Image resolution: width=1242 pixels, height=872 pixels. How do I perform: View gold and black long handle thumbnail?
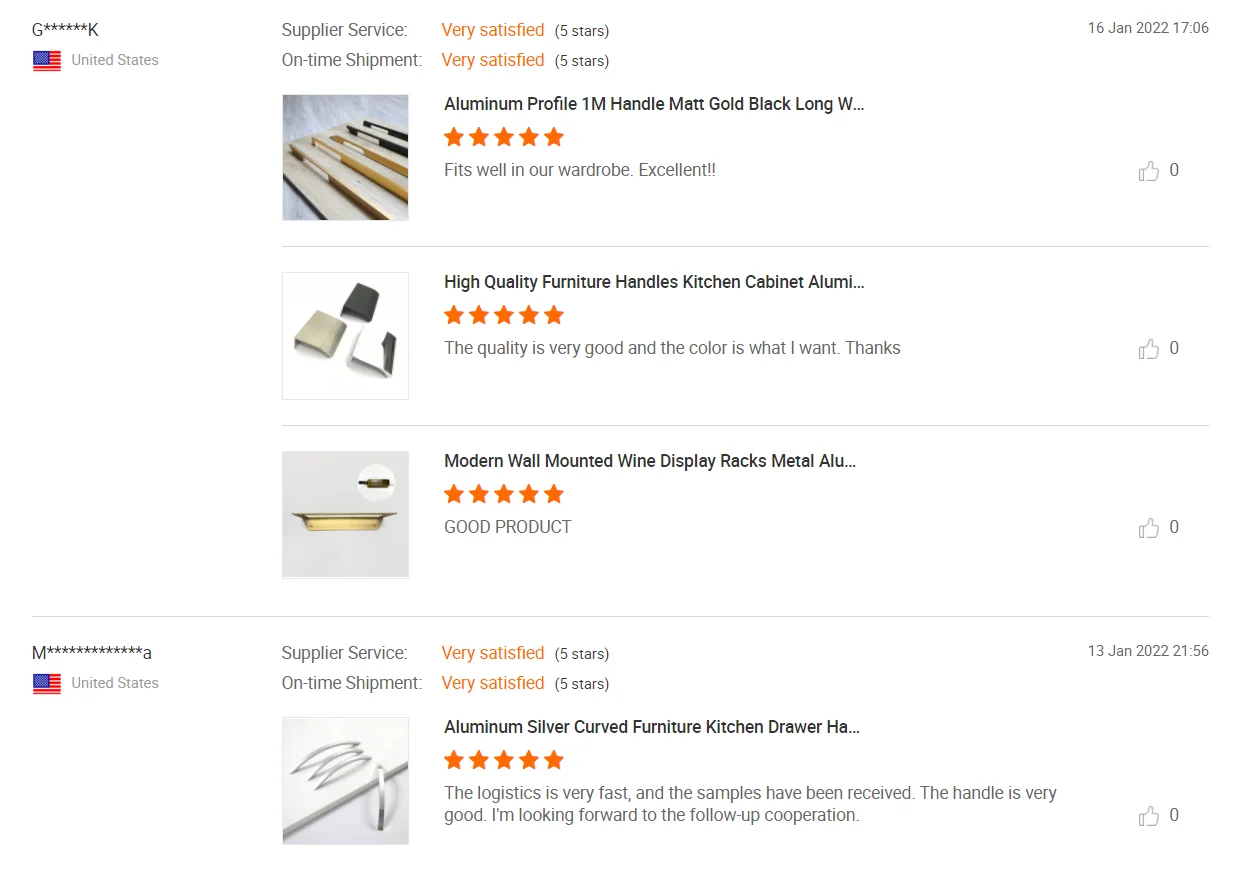point(345,157)
